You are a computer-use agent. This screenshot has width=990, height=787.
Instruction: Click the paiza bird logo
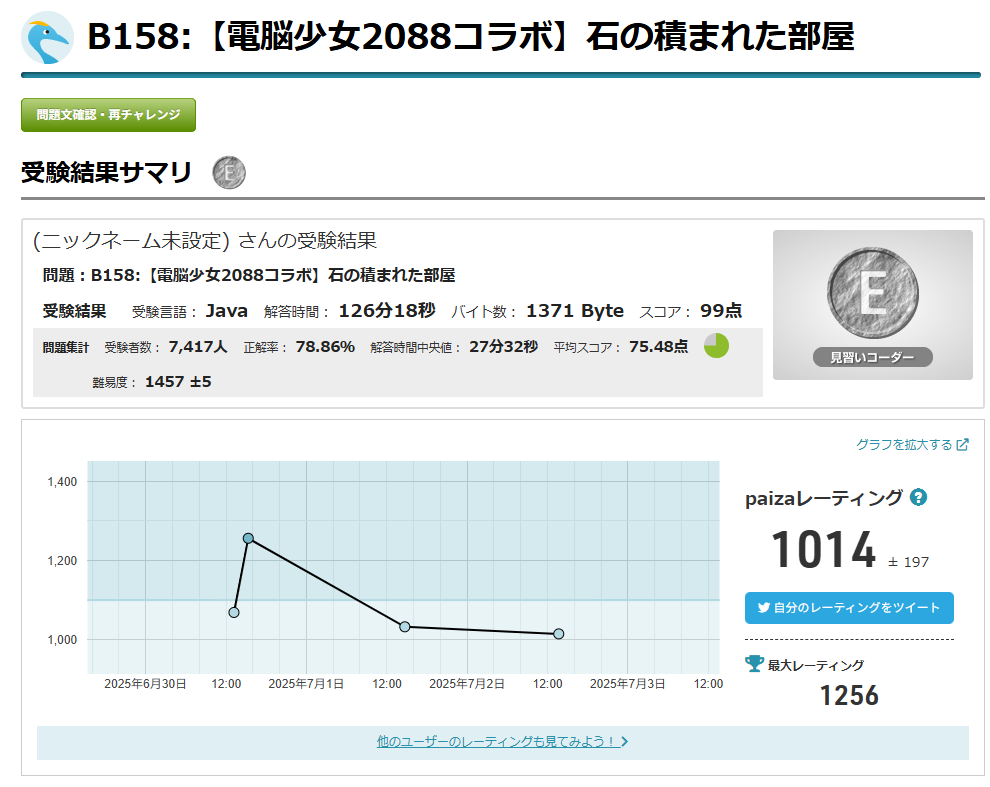tap(47, 37)
